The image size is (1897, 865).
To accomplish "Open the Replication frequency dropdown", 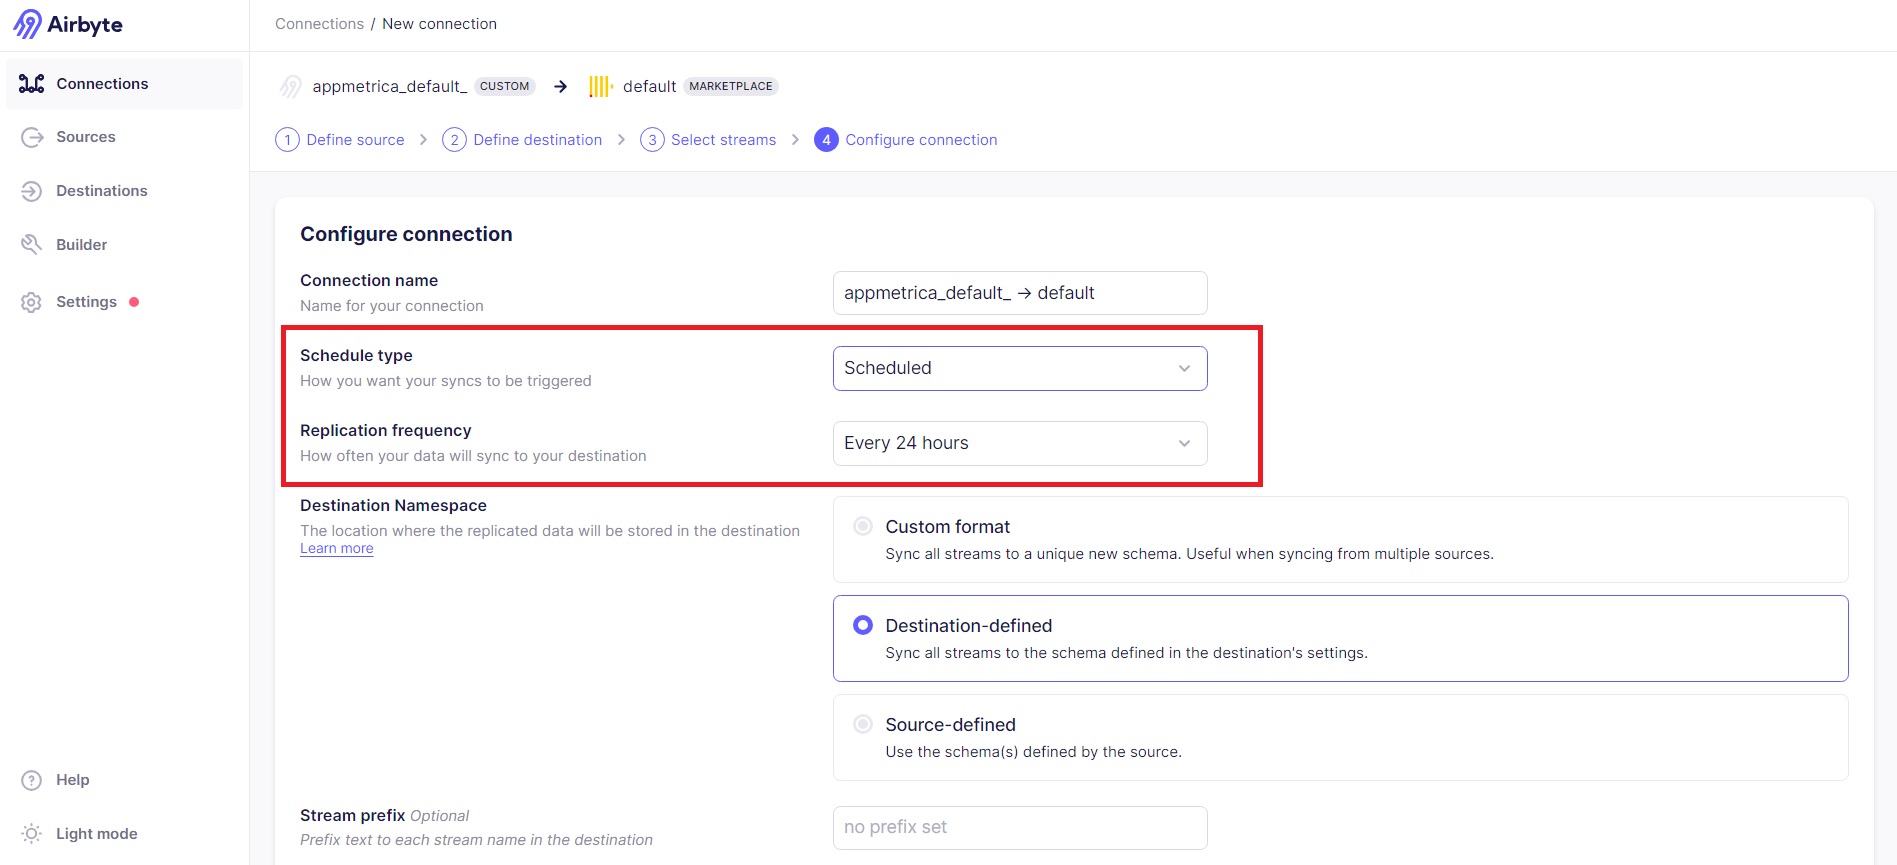I will (1020, 443).
